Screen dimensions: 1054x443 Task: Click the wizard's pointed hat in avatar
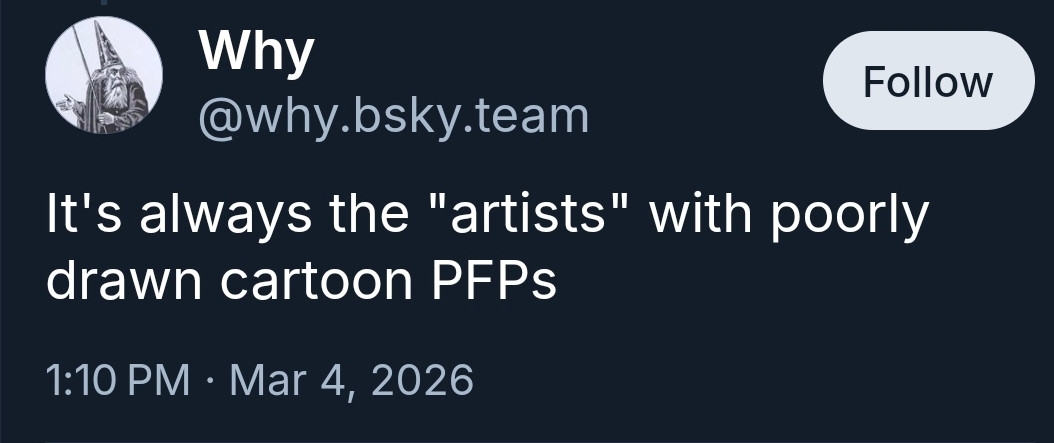[x=107, y=45]
